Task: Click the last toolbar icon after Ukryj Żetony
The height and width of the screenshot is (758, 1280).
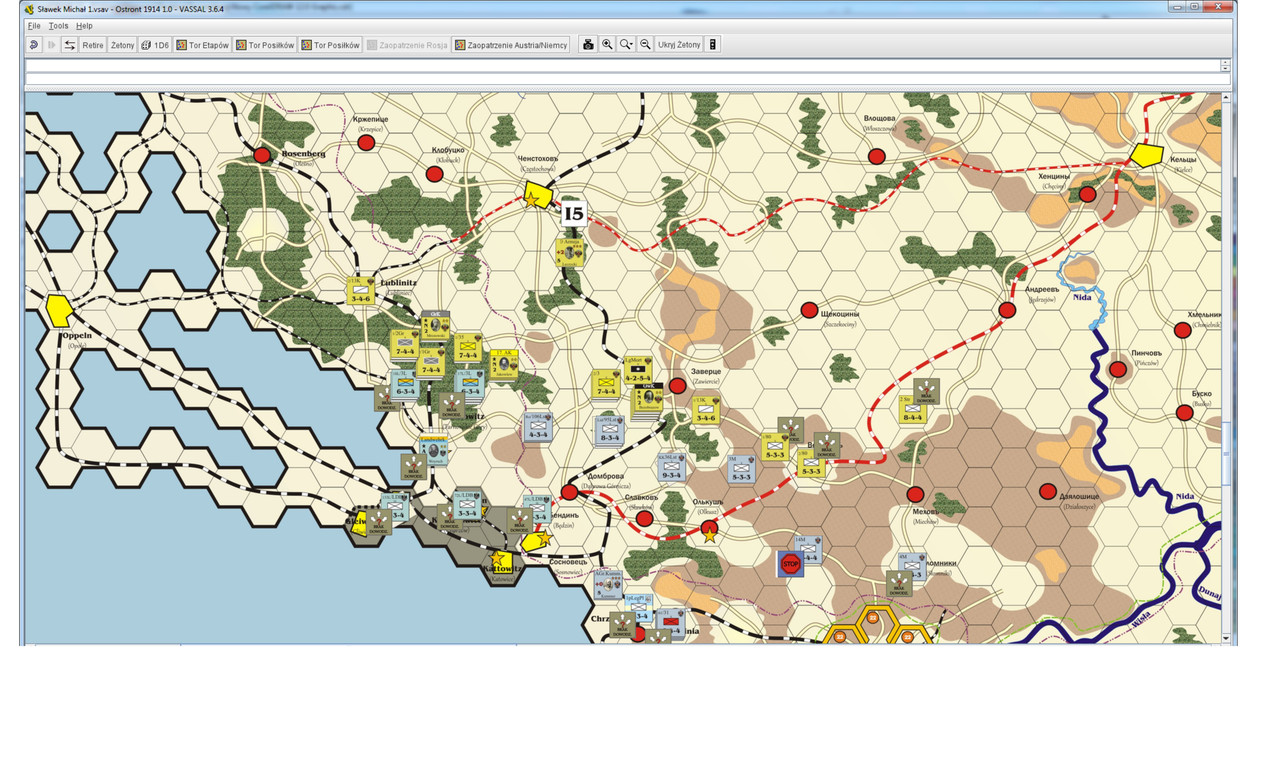Action: click(713, 45)
